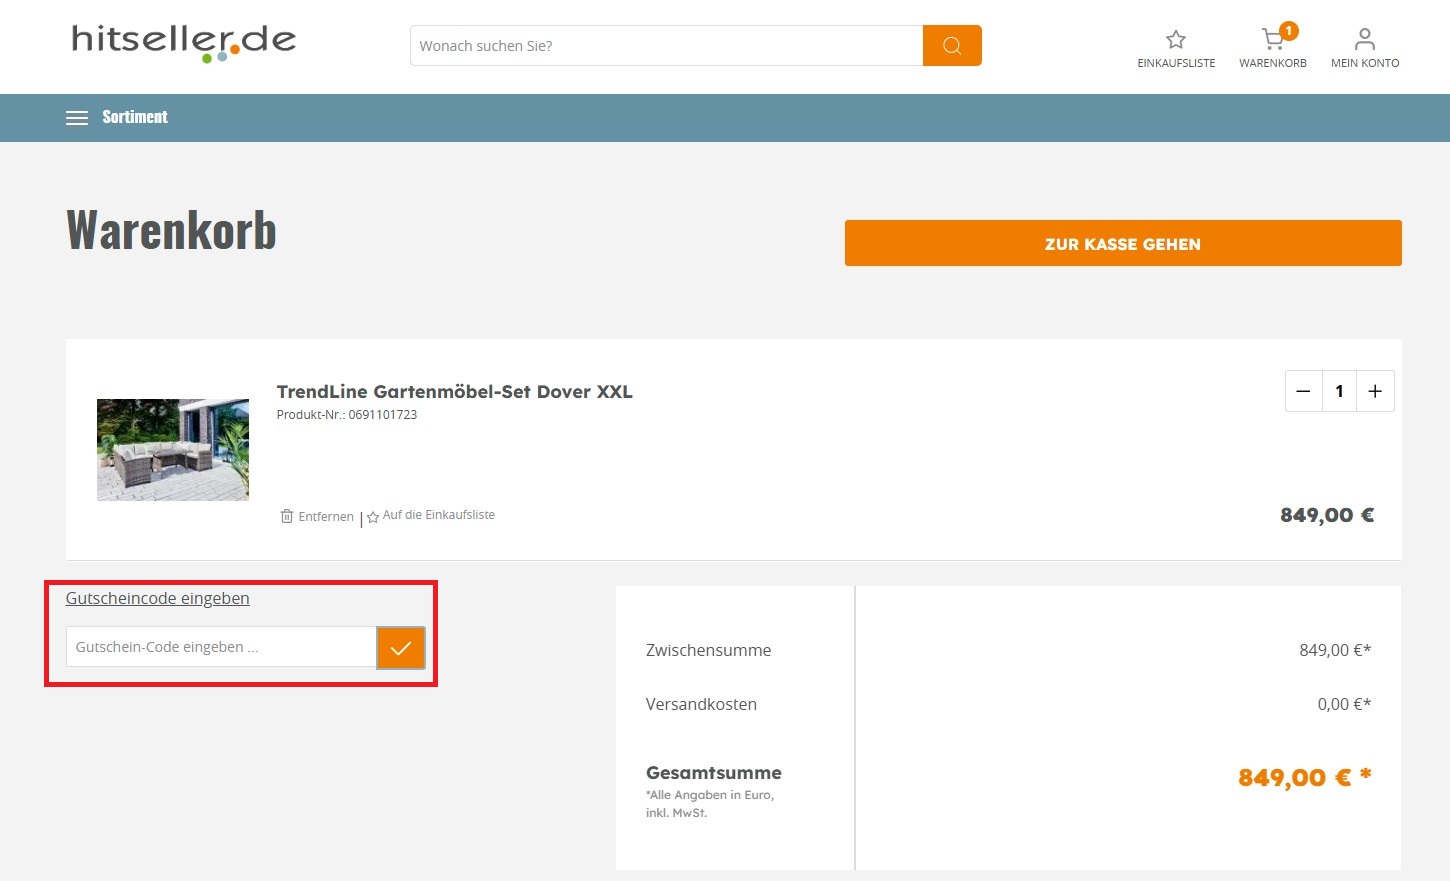
Task: Open the hitseller.de logo homepage
Action: point(184,43)
